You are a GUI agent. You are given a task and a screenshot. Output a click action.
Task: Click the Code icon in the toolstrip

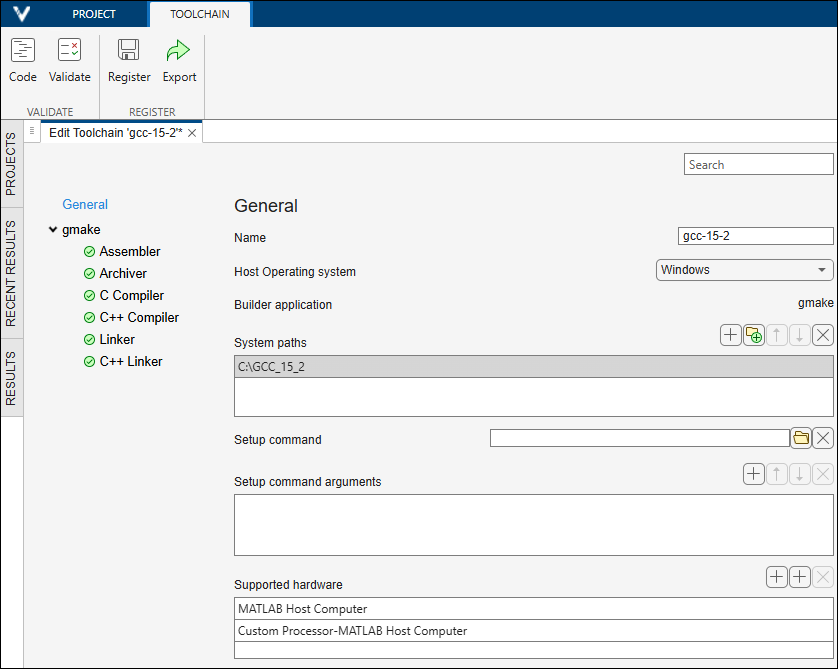22,51
